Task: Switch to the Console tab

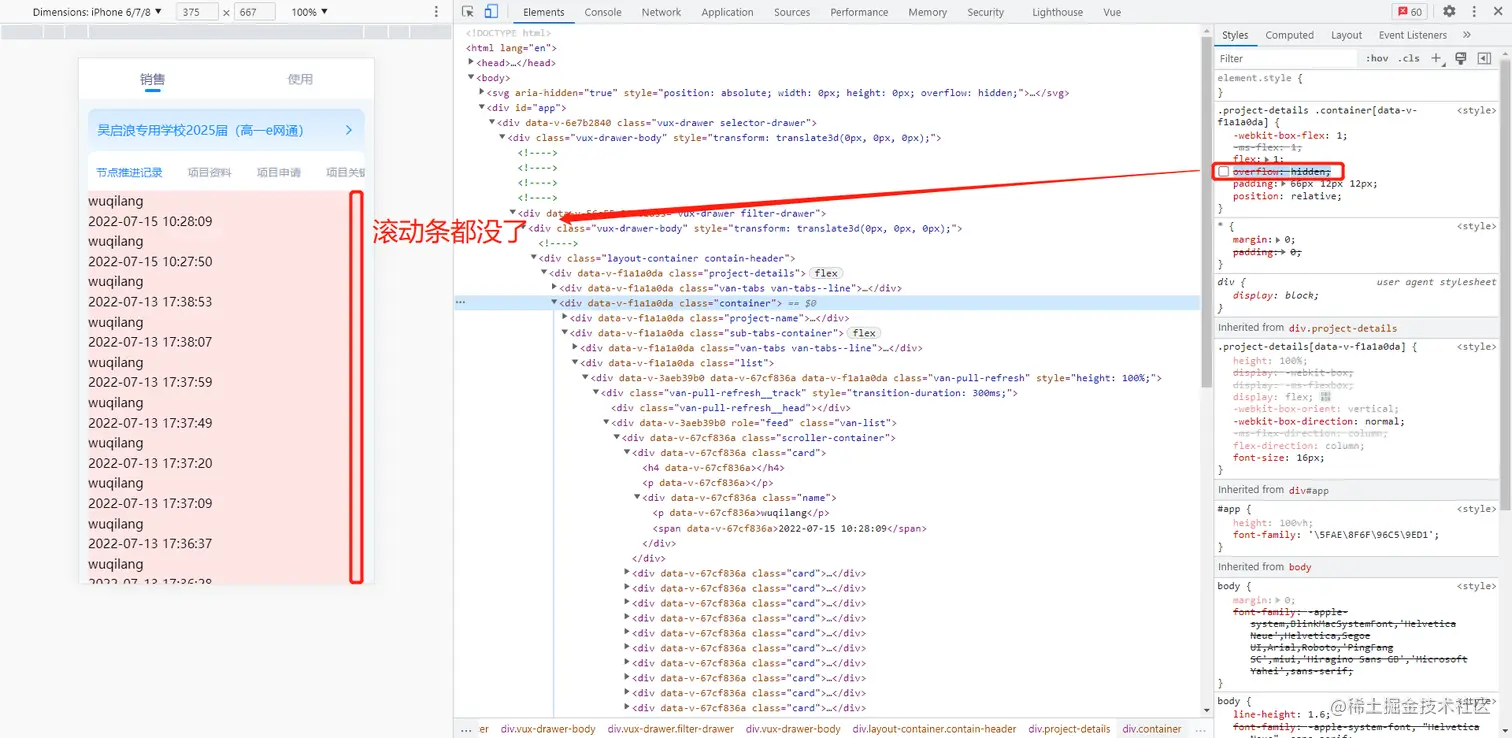Action: point(603,12)
